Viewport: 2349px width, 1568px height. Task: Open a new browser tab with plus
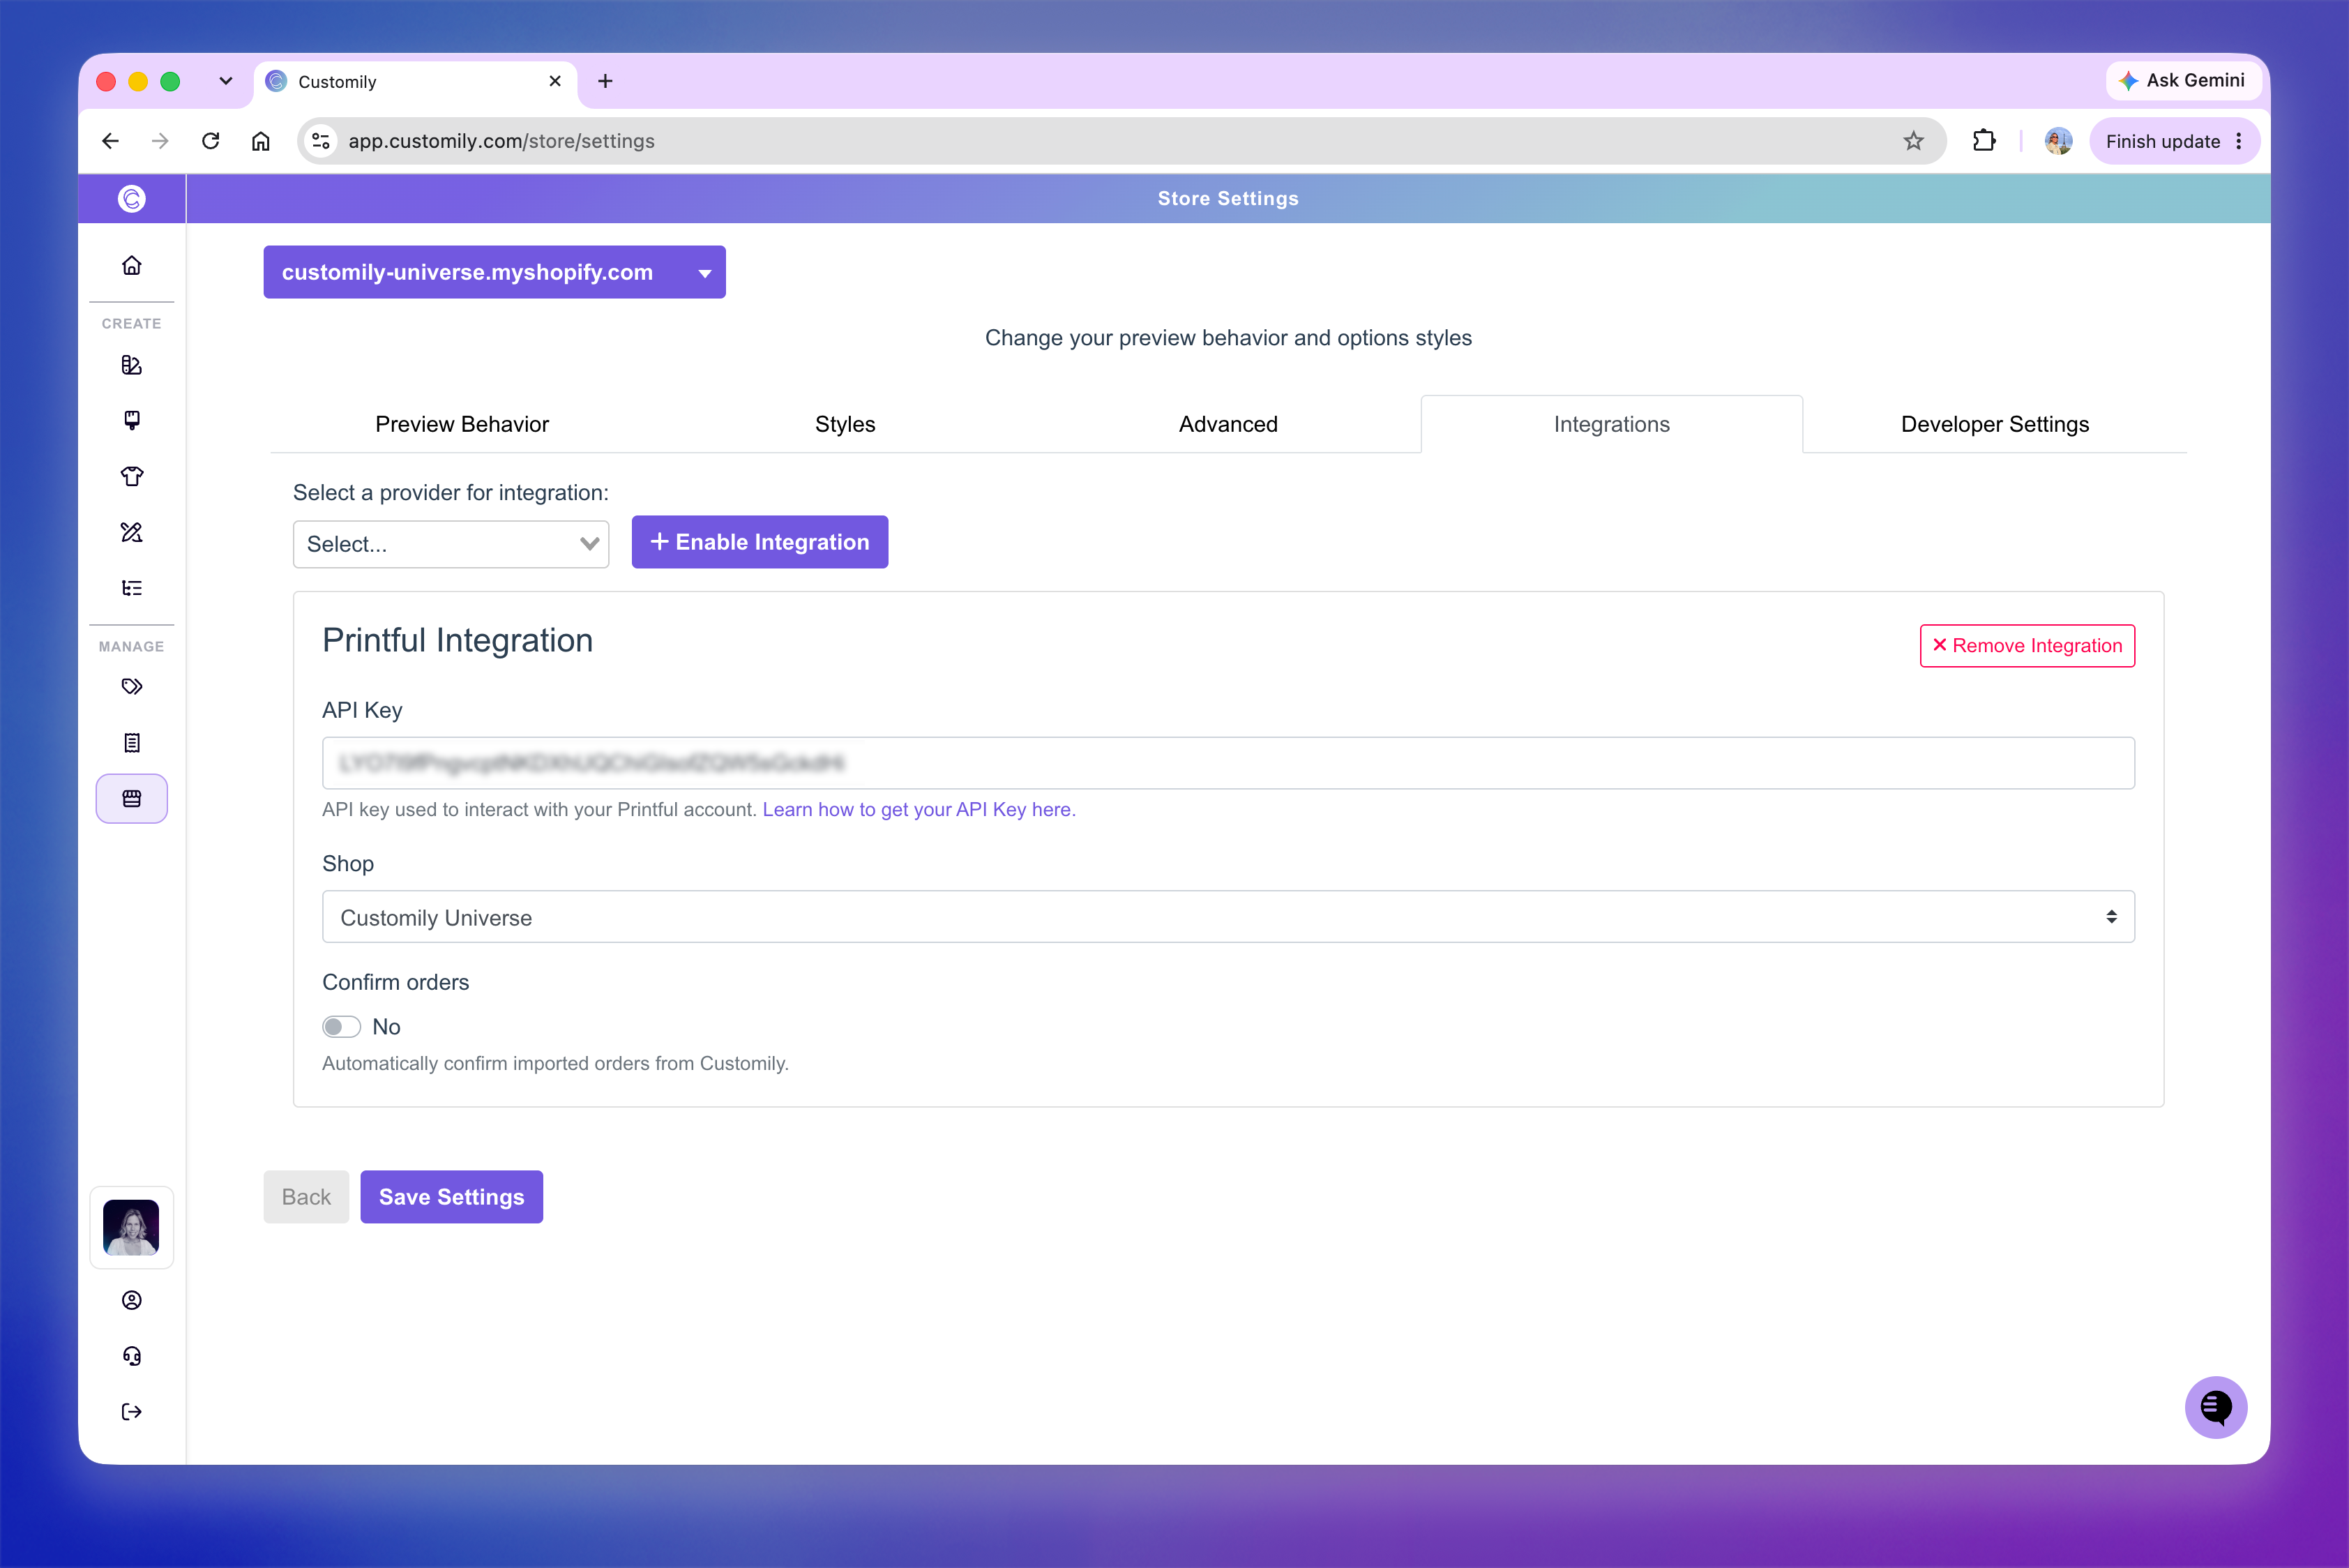605,81
